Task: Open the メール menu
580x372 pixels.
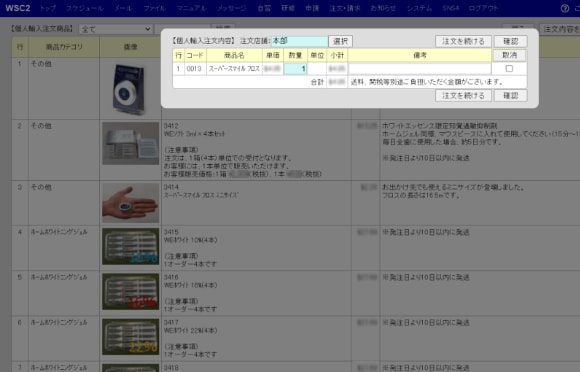Action: coord(123,8)
